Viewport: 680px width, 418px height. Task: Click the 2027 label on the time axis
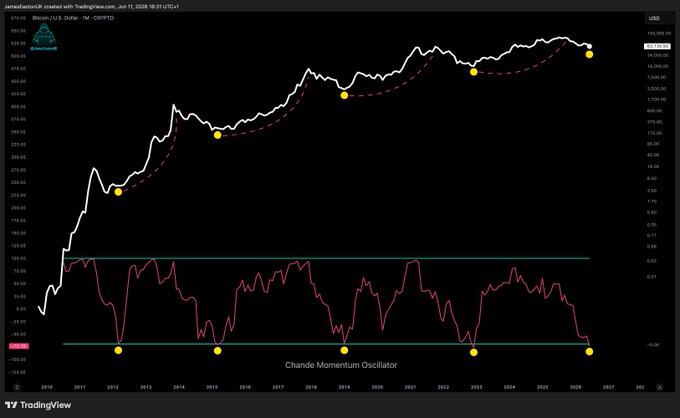click(608, 387)
